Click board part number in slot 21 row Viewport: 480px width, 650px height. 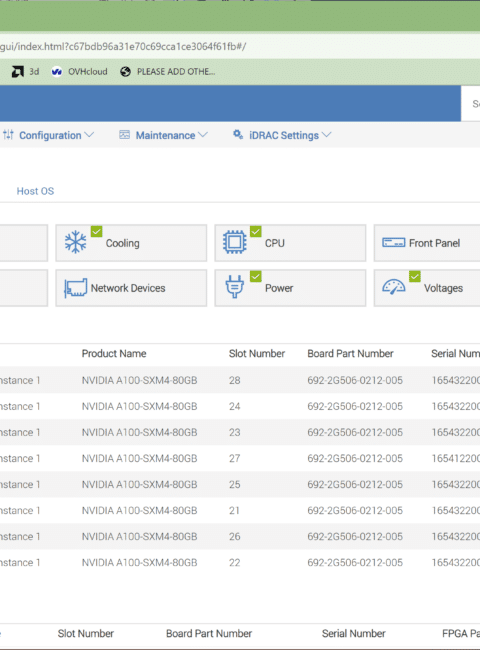[355, 510]
